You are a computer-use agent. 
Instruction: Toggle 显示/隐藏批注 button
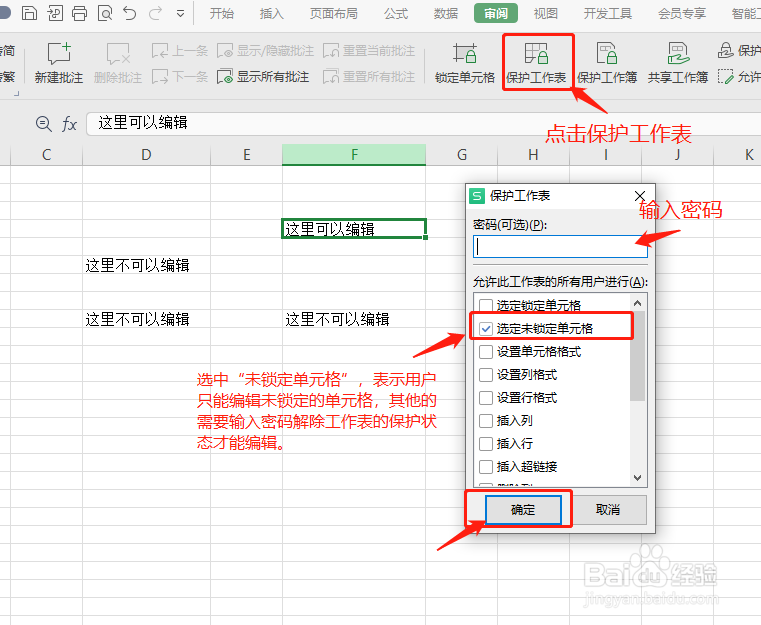(265, 50)
